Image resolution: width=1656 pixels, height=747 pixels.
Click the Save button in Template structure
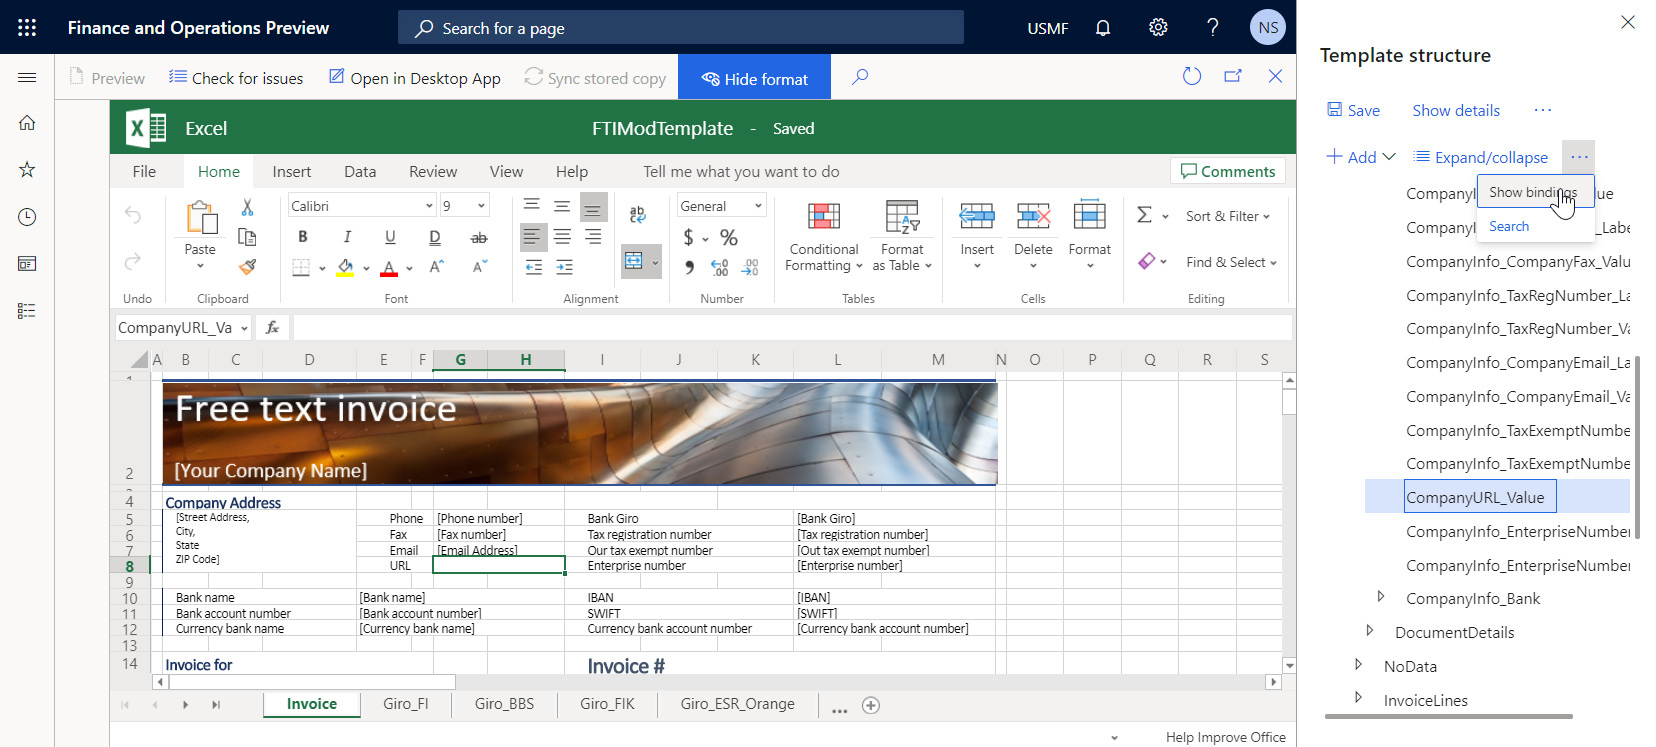(1353, 110)
